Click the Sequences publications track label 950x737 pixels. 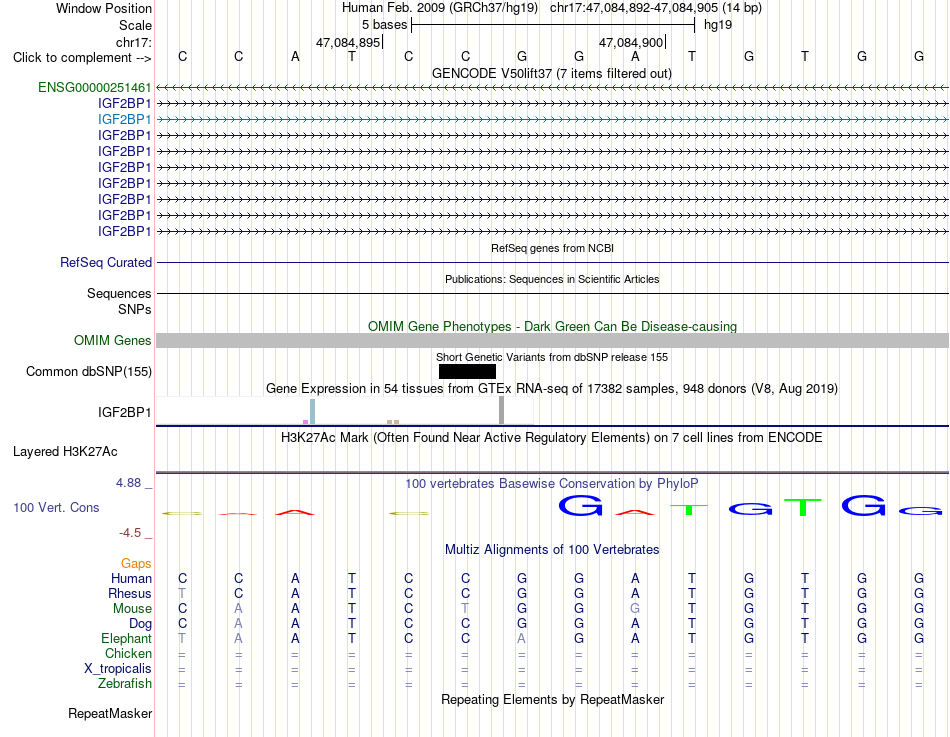[119, 293]
